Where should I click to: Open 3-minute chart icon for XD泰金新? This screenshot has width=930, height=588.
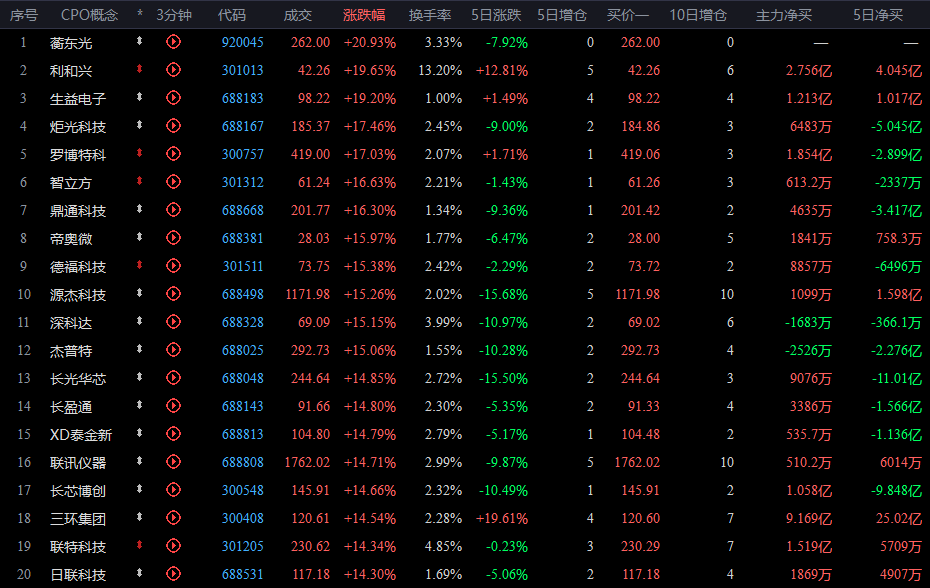pyautogui.click(x=173, y=434)
